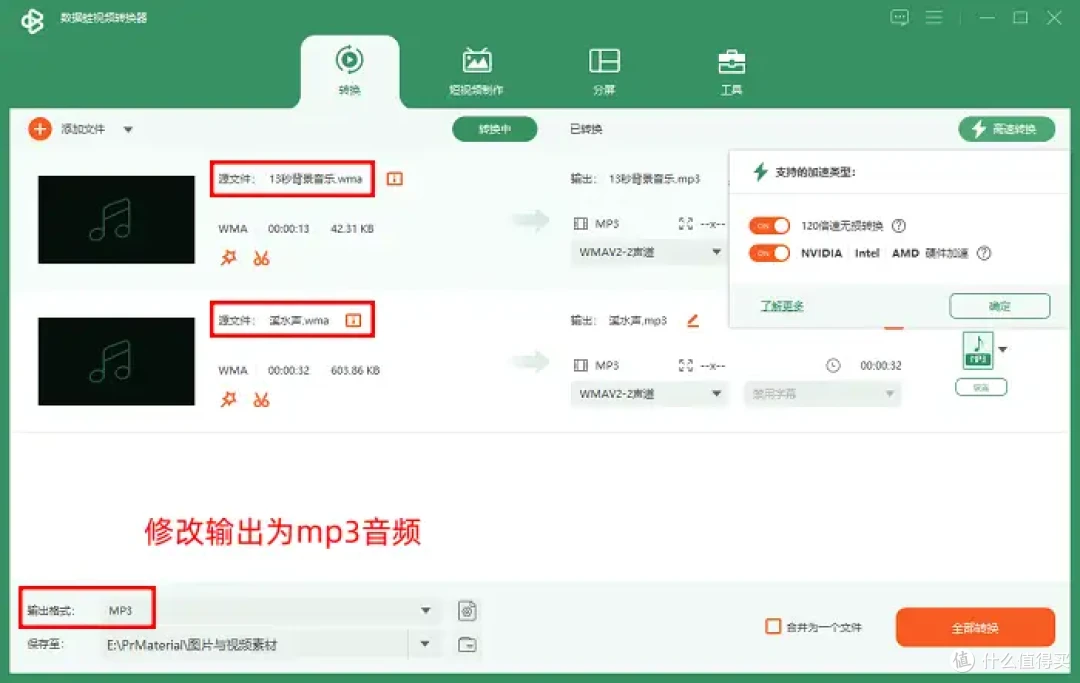Open the 保存至 path dropdown
Screen dimensions: 1080x683
(425, 644)
